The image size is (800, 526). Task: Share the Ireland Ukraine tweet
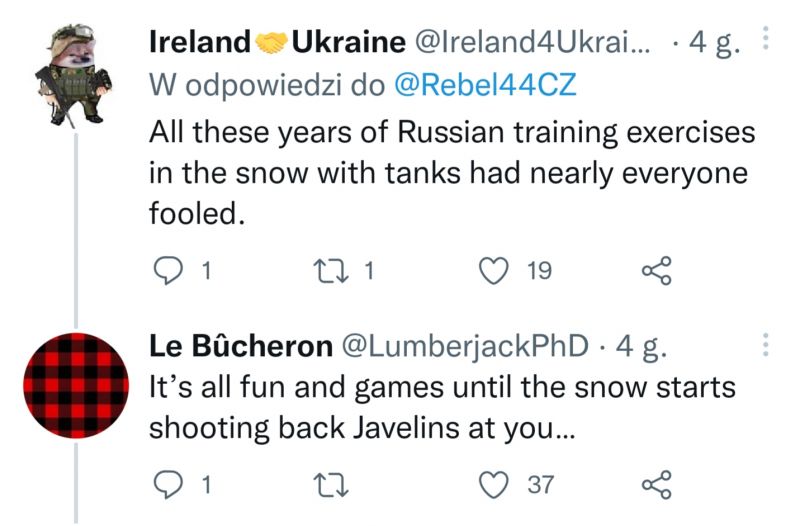pyautogui.click(x=657, y=270)
